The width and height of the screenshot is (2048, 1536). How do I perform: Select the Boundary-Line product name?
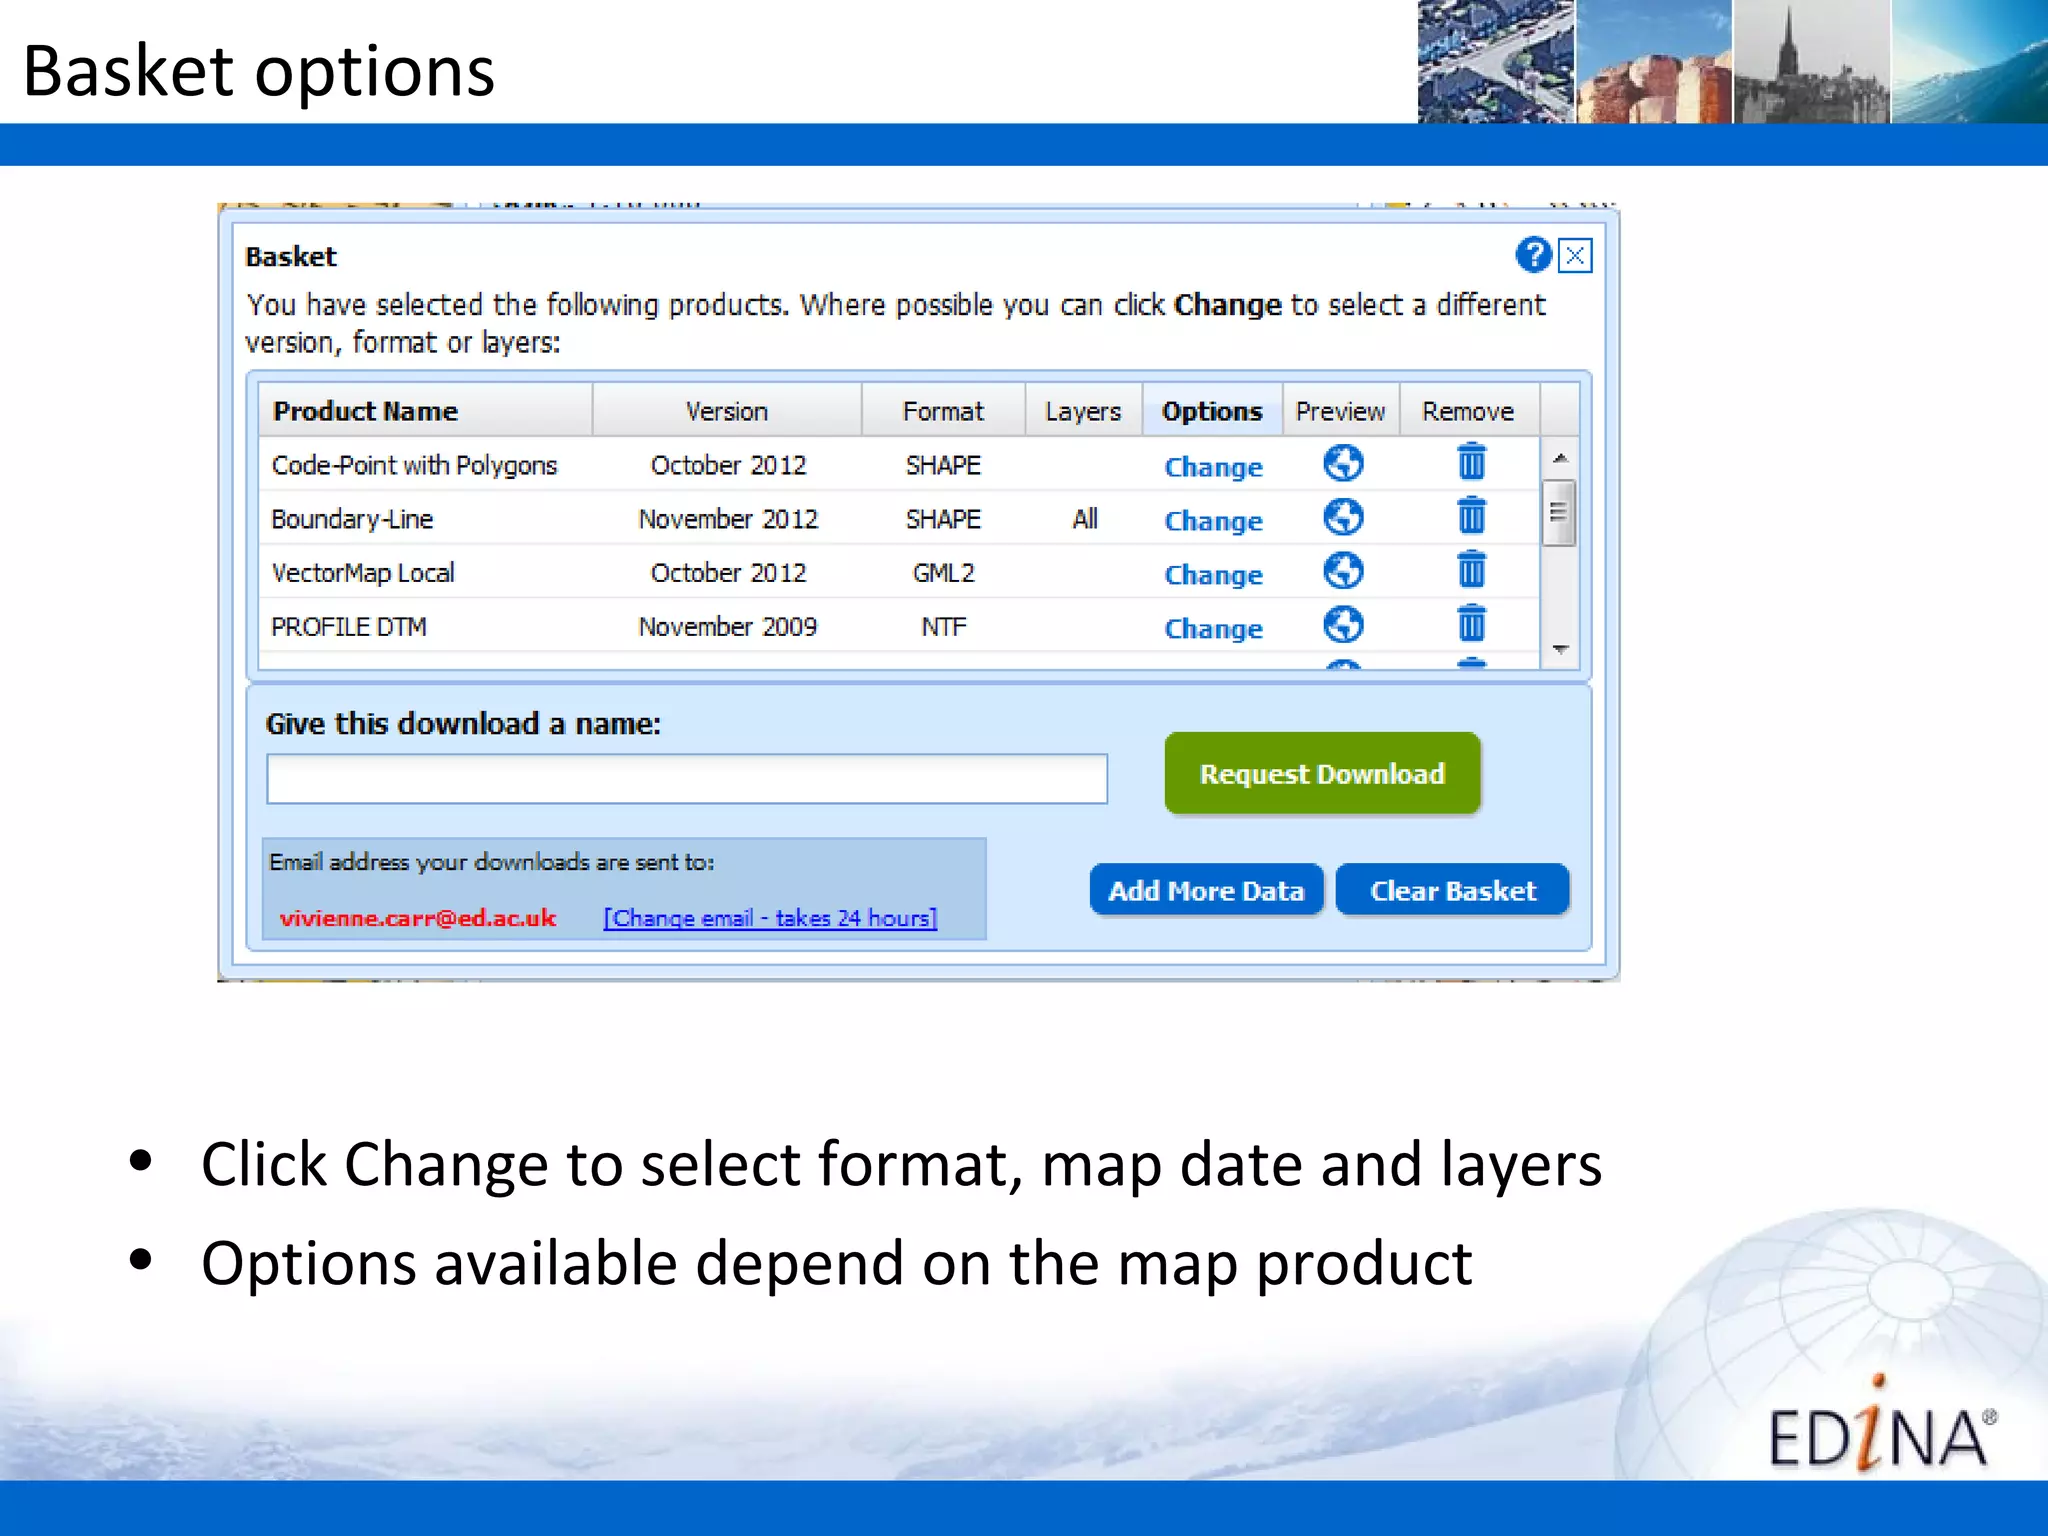tap(352, 519)
